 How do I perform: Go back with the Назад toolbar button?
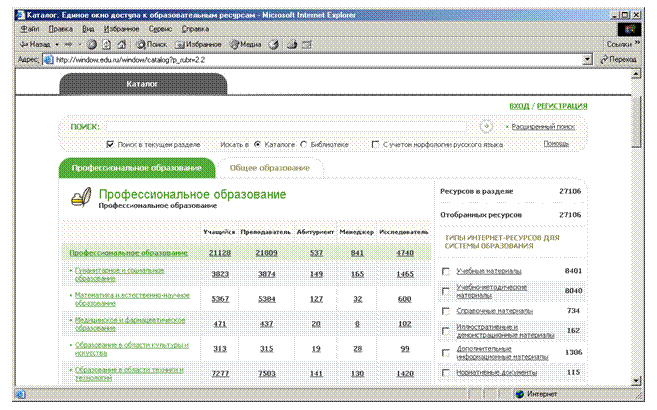tap(35, 44)
